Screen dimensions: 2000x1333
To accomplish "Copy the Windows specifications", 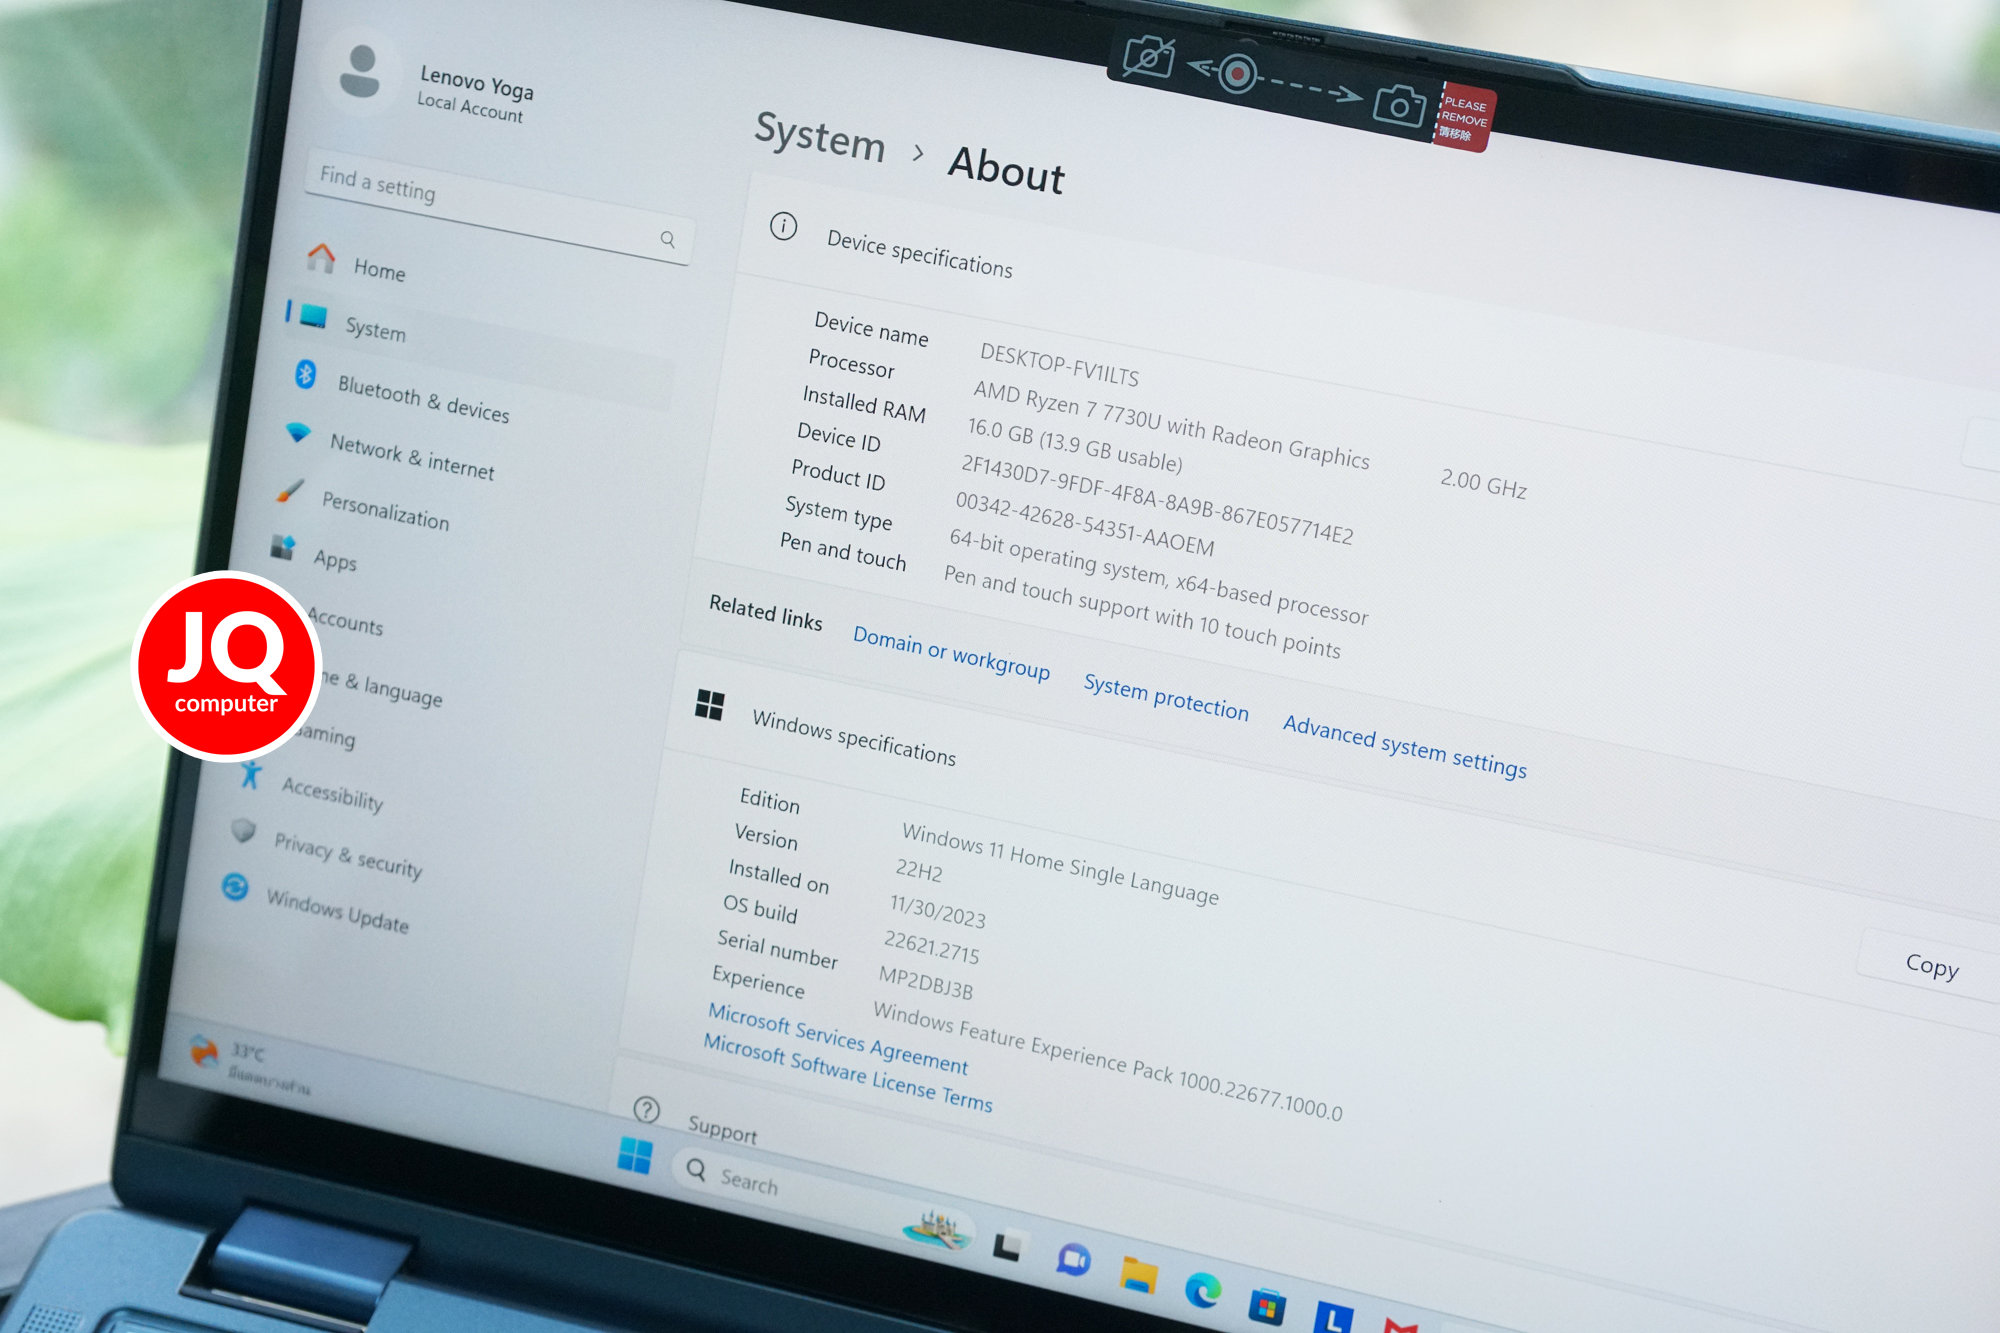I will coord(1931,965).
